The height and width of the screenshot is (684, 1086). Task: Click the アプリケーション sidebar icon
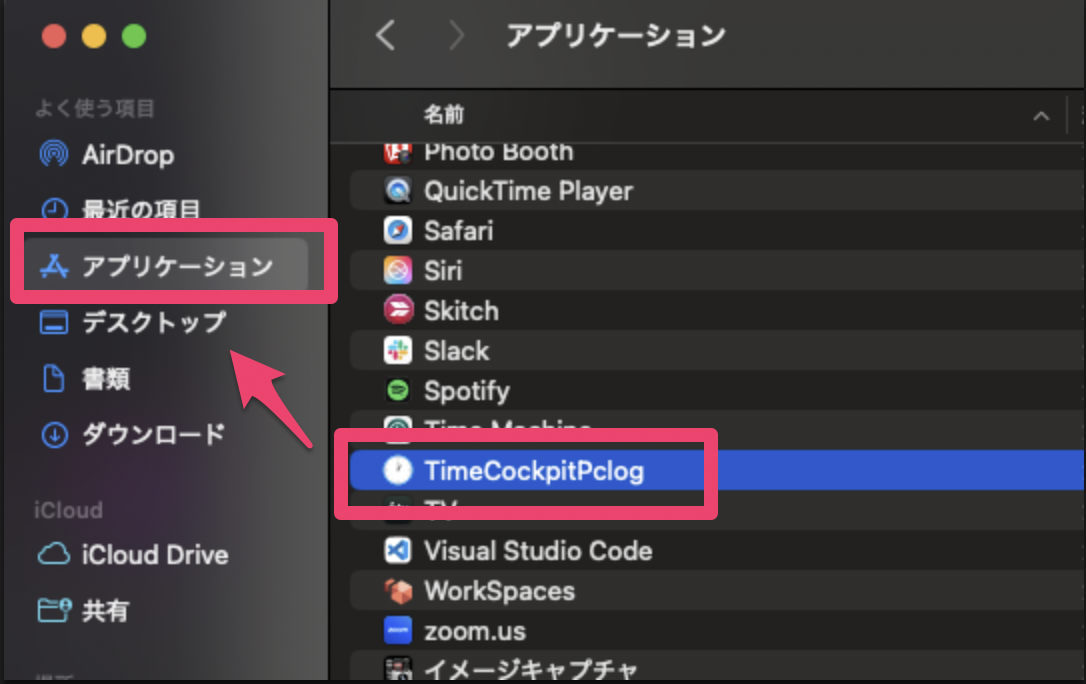[x=54, y=266]
